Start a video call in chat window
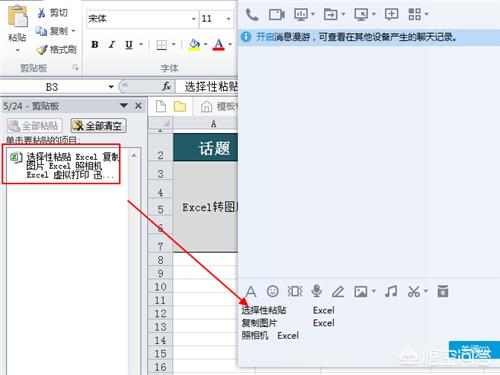The image size is (500, 375). (277, 15)
